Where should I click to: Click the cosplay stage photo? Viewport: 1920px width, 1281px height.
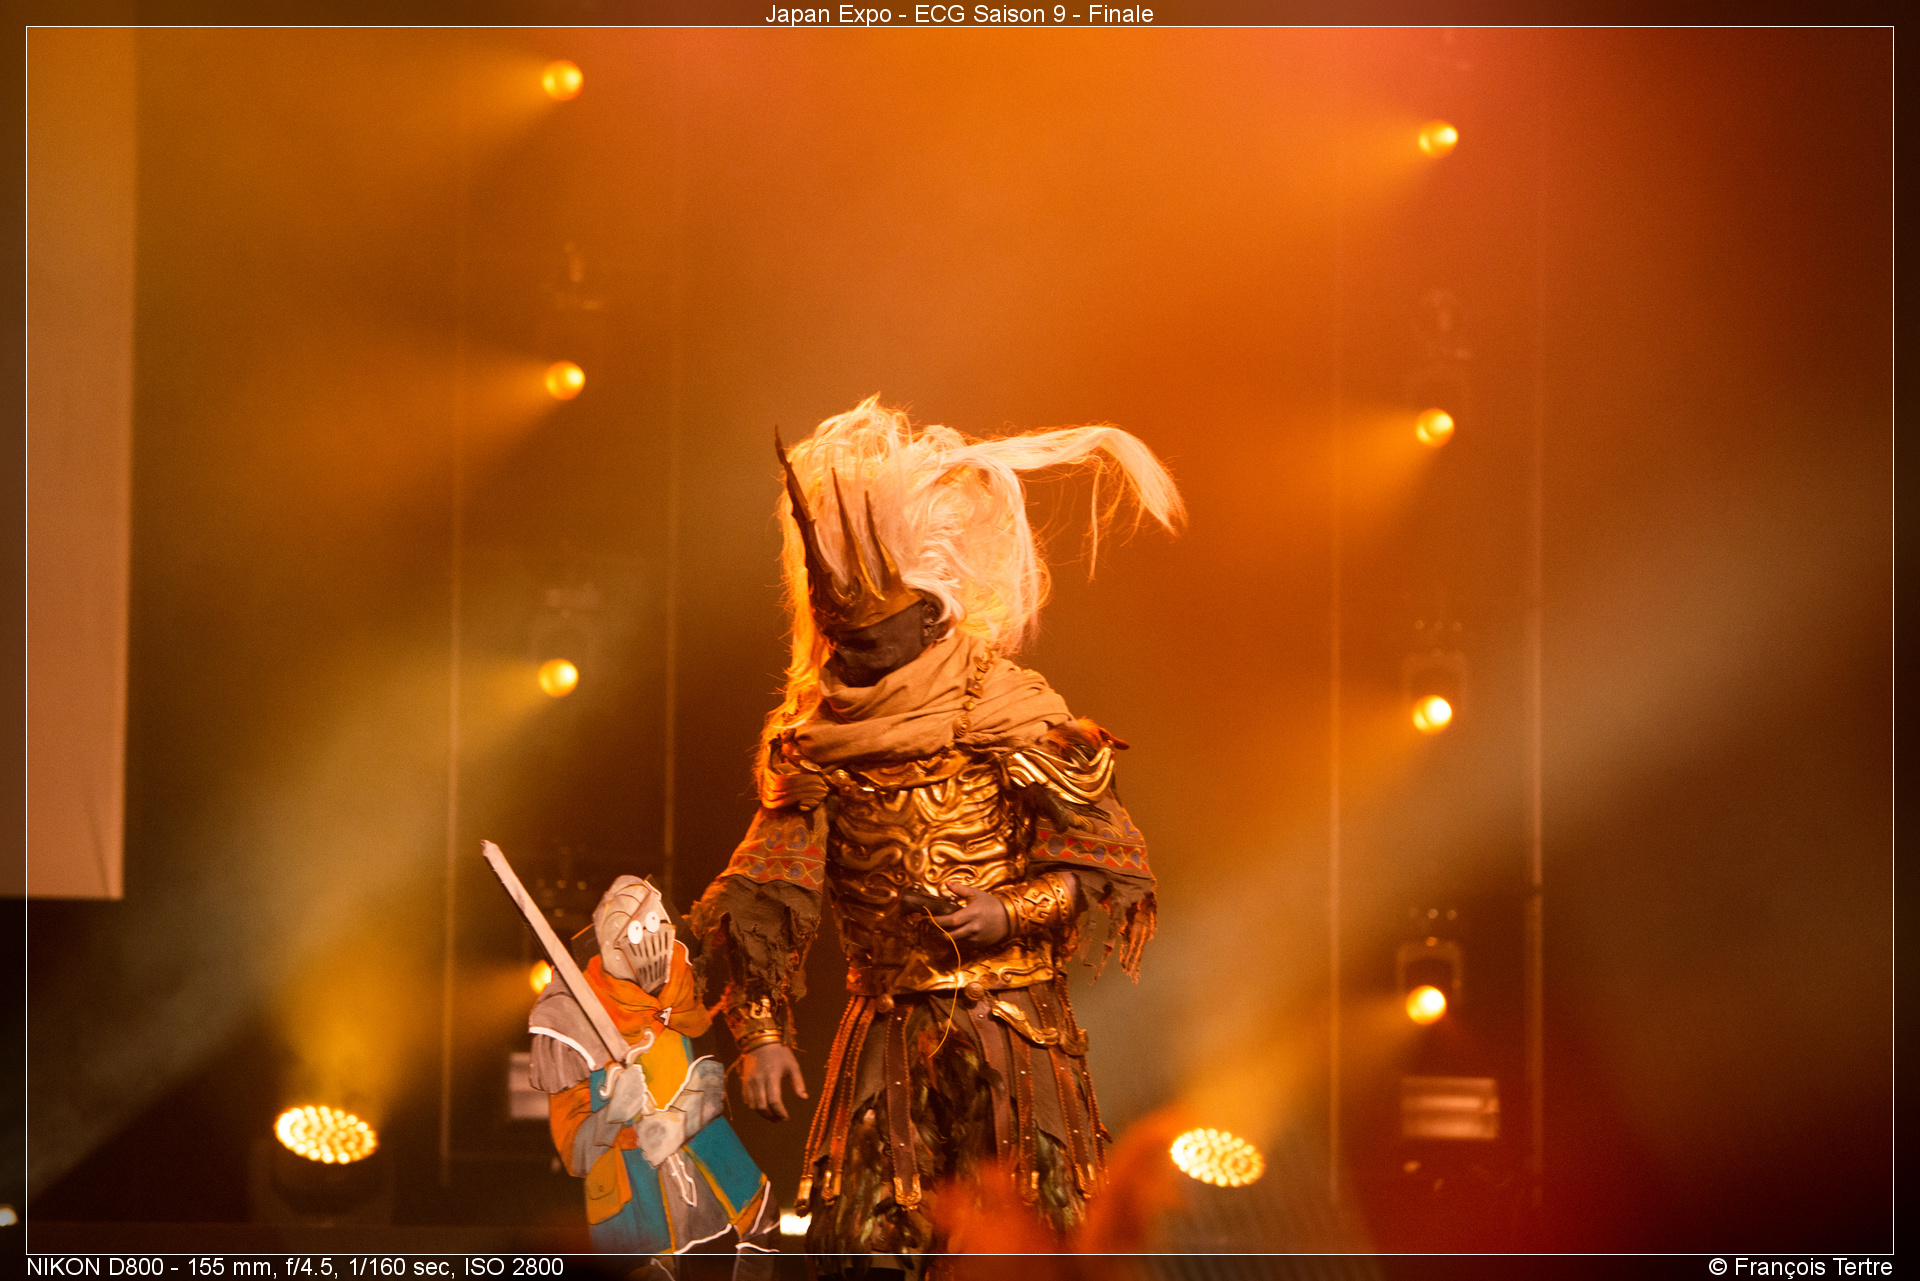click(x=960, y=640)
